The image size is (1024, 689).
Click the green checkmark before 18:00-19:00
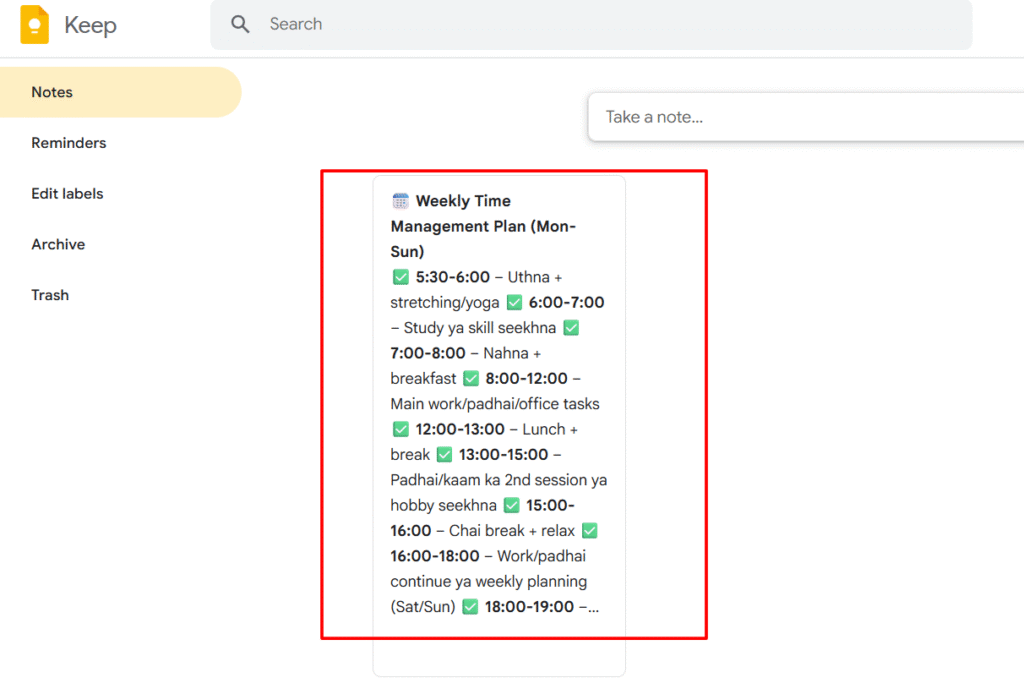coord(470,607)
